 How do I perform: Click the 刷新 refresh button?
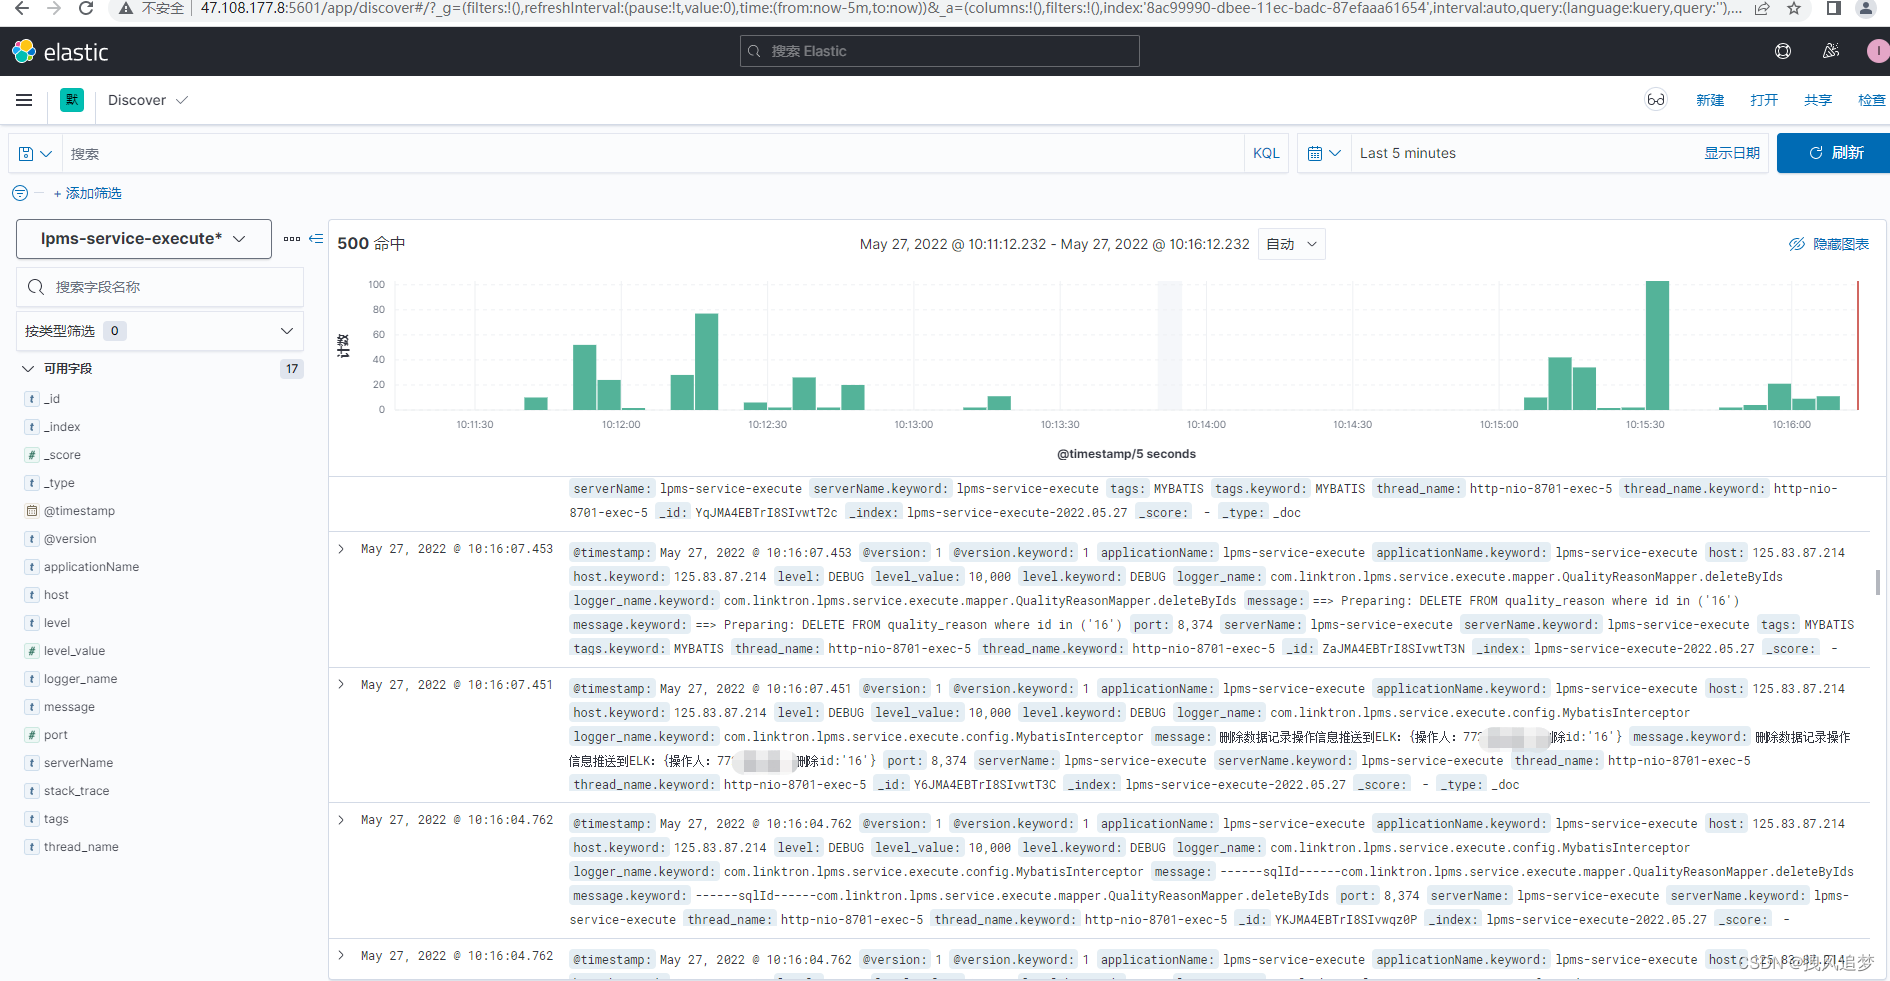pyautogui.click(x=1833, y=153)
